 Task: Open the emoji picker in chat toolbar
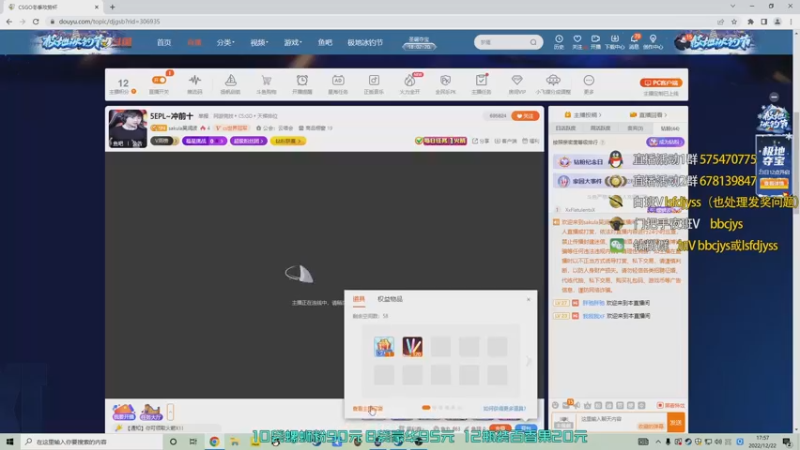tap(556, 405)
